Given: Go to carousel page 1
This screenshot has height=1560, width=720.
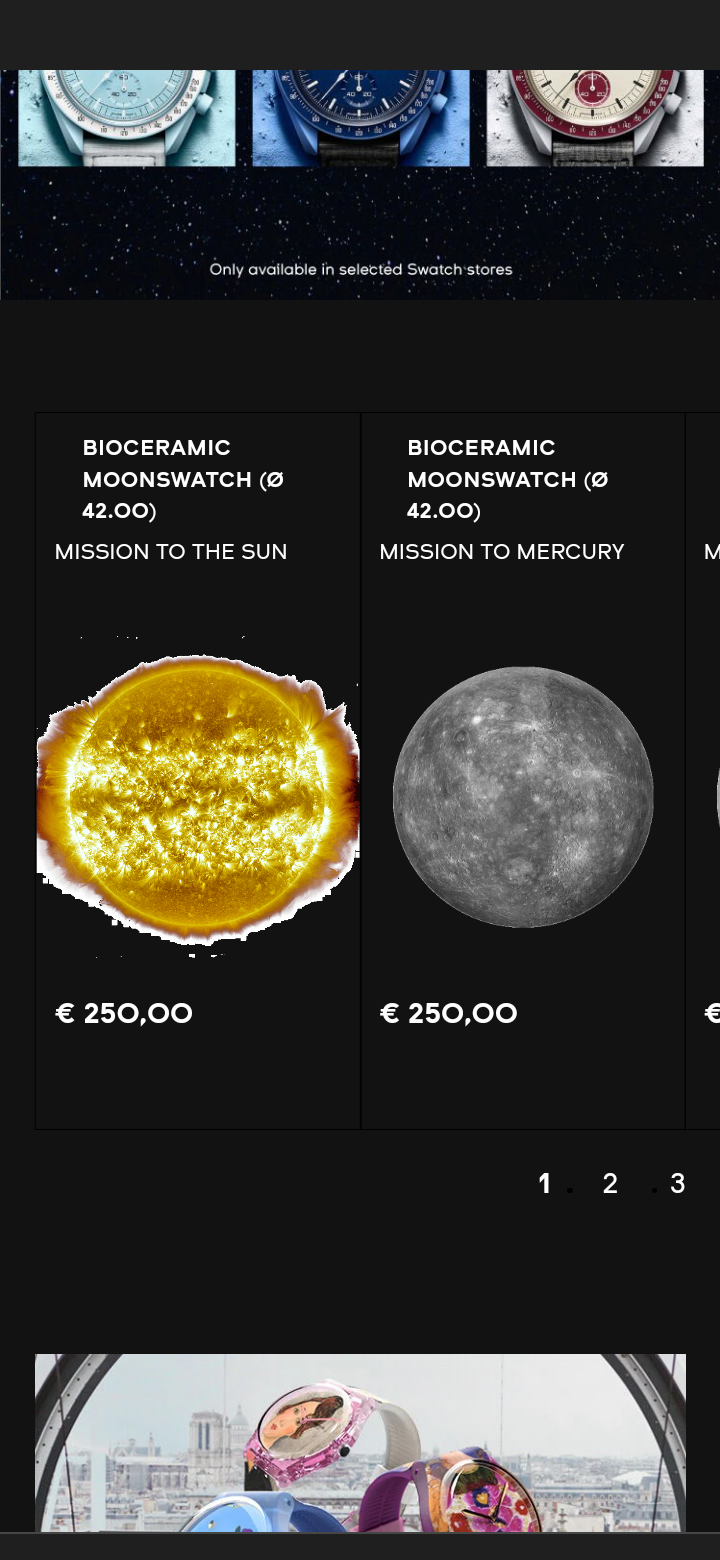Looking at the screenshot, I should point(545,1184).
